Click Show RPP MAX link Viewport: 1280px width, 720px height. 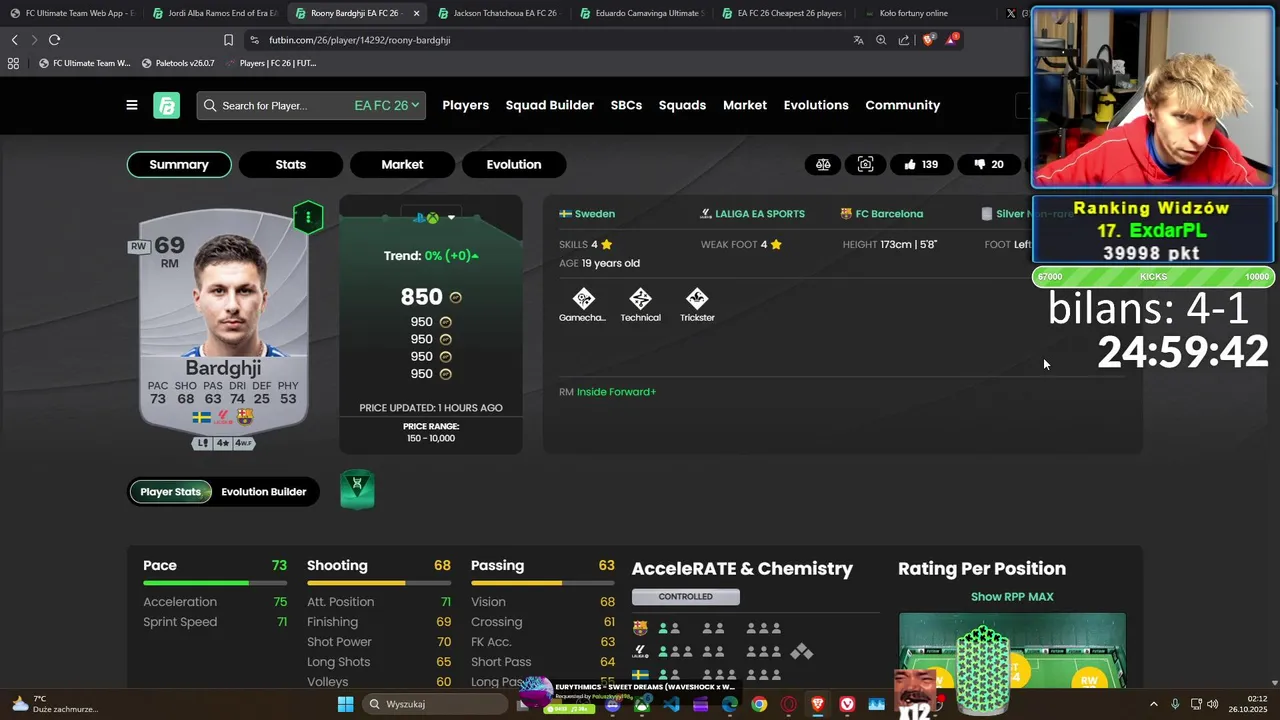[1012, 597]
